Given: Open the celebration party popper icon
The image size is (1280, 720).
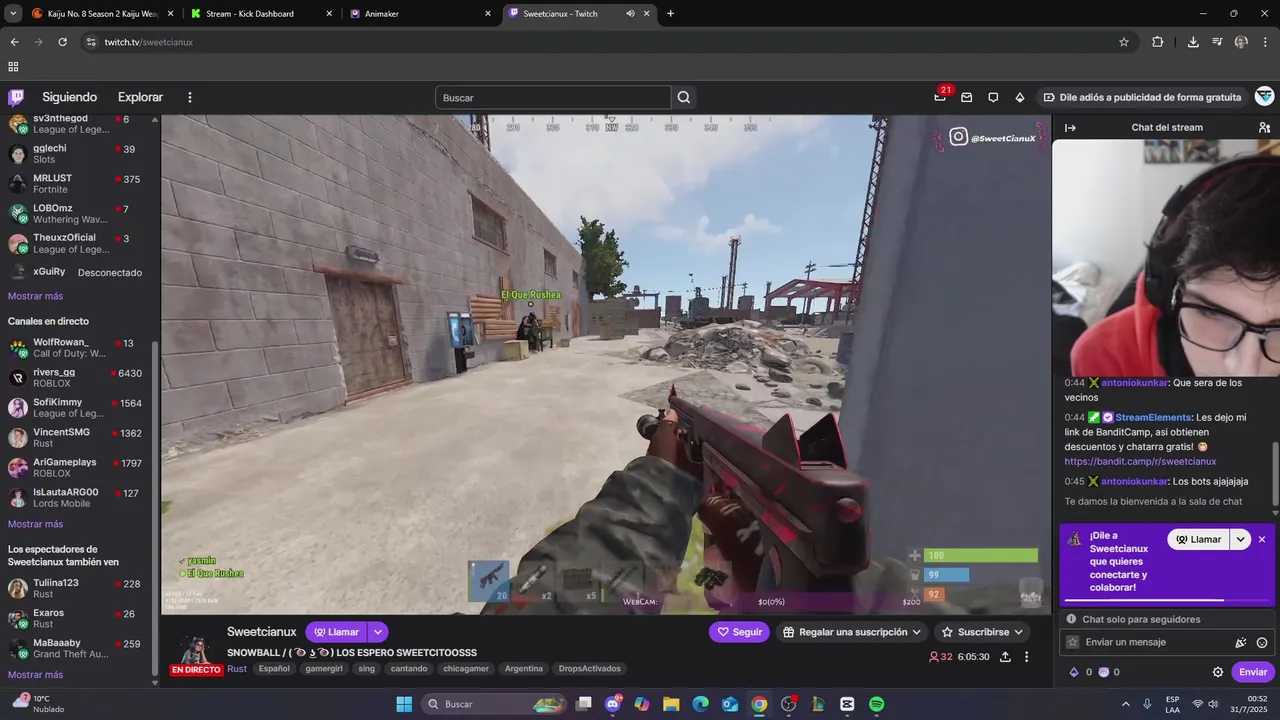Looking at the screenshot, I should 1241,642.
